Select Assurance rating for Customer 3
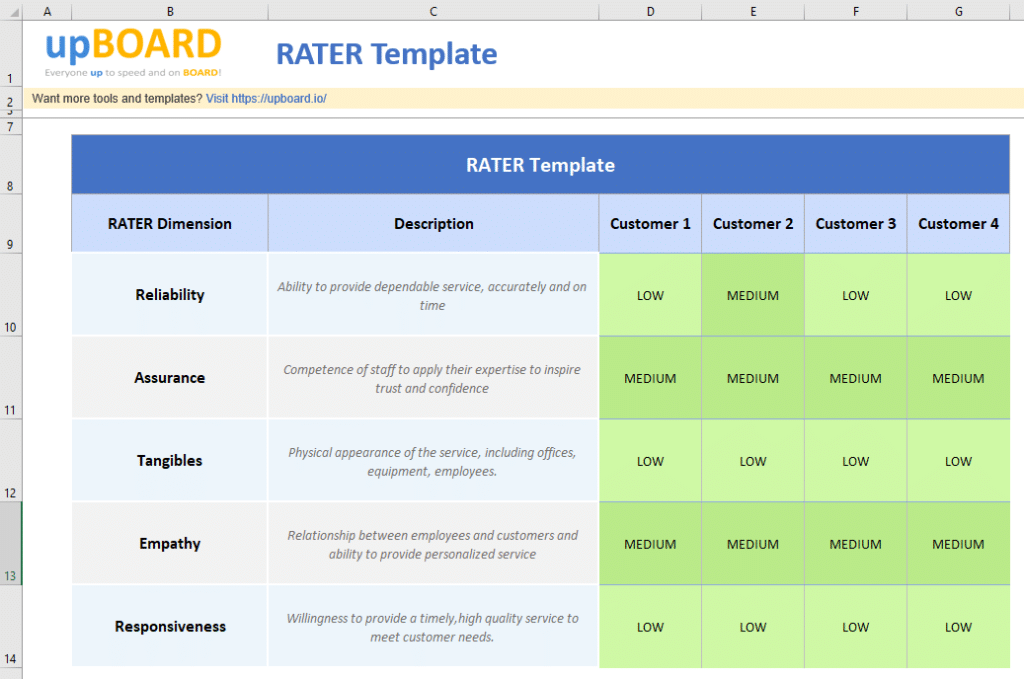1024x679 pixels. pyautogui.click(x=856, y=377)
